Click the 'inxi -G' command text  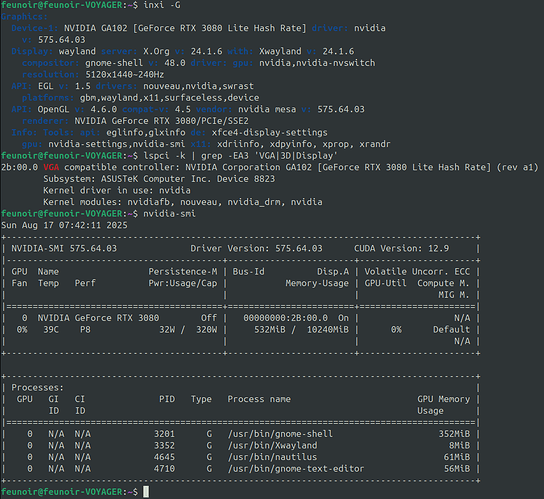click(162, 5)
